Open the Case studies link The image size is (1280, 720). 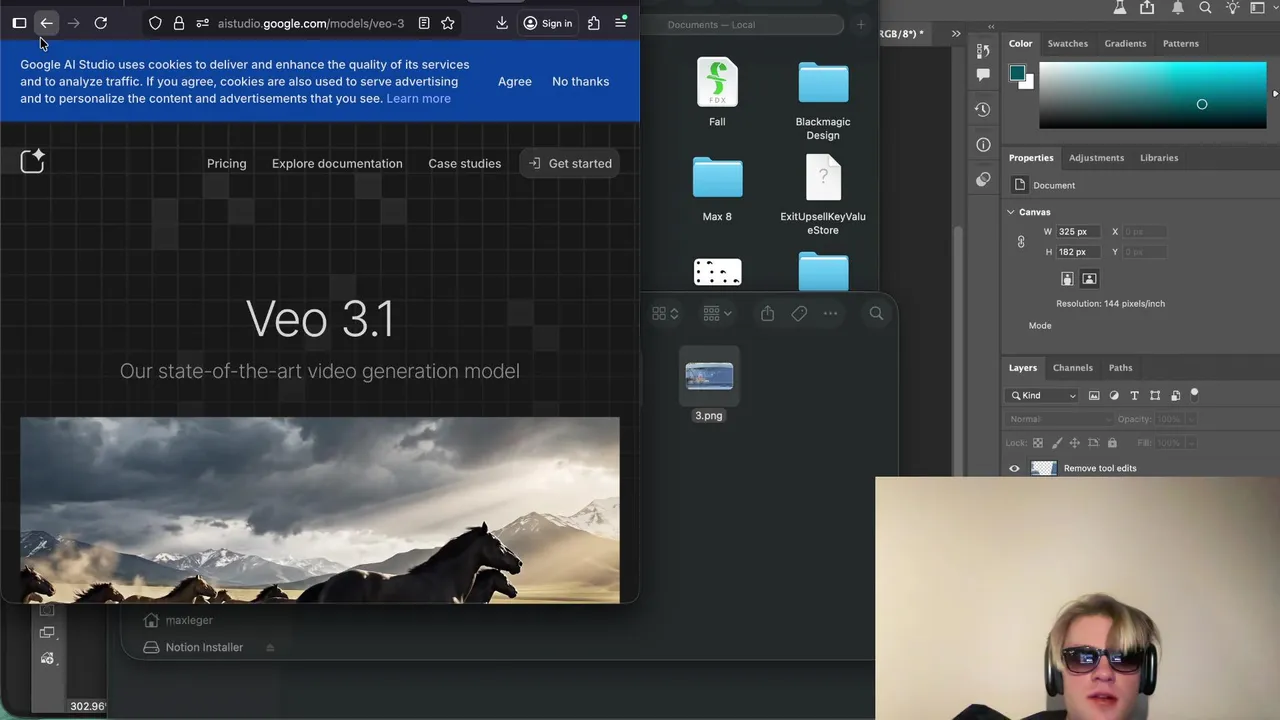(x=464, y=163)
